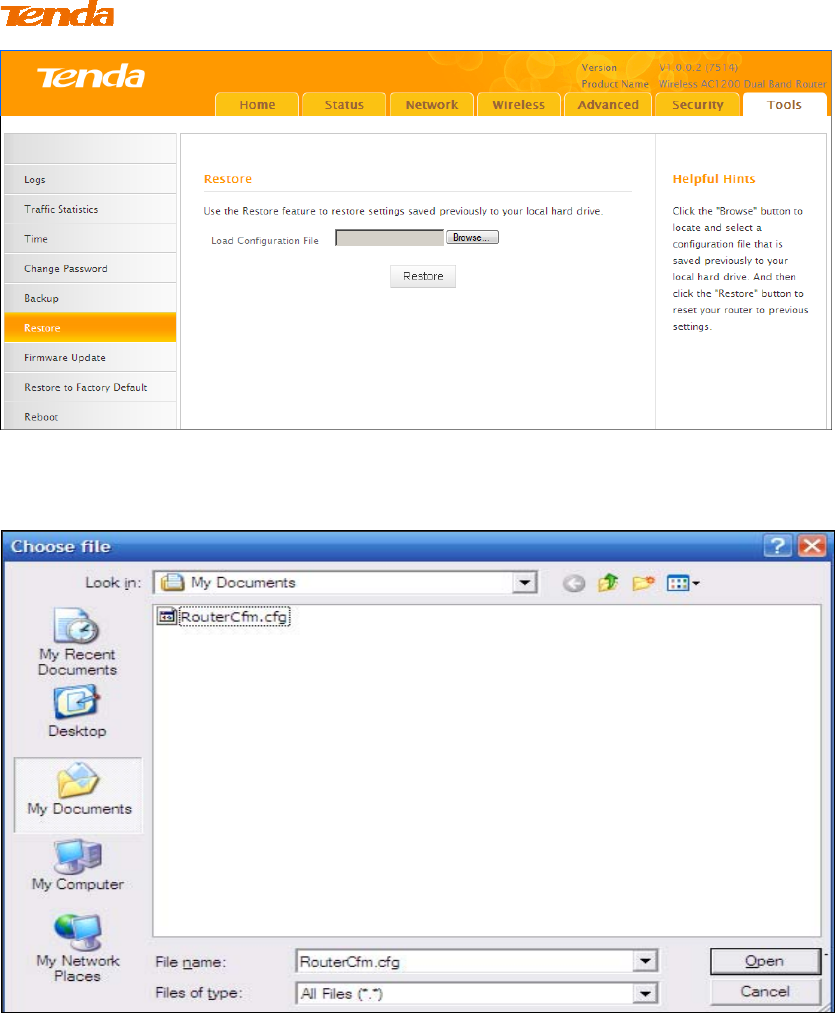Open the Security tab
Viewport: 835px width, 1013px height.
click(x=697, y=105)
